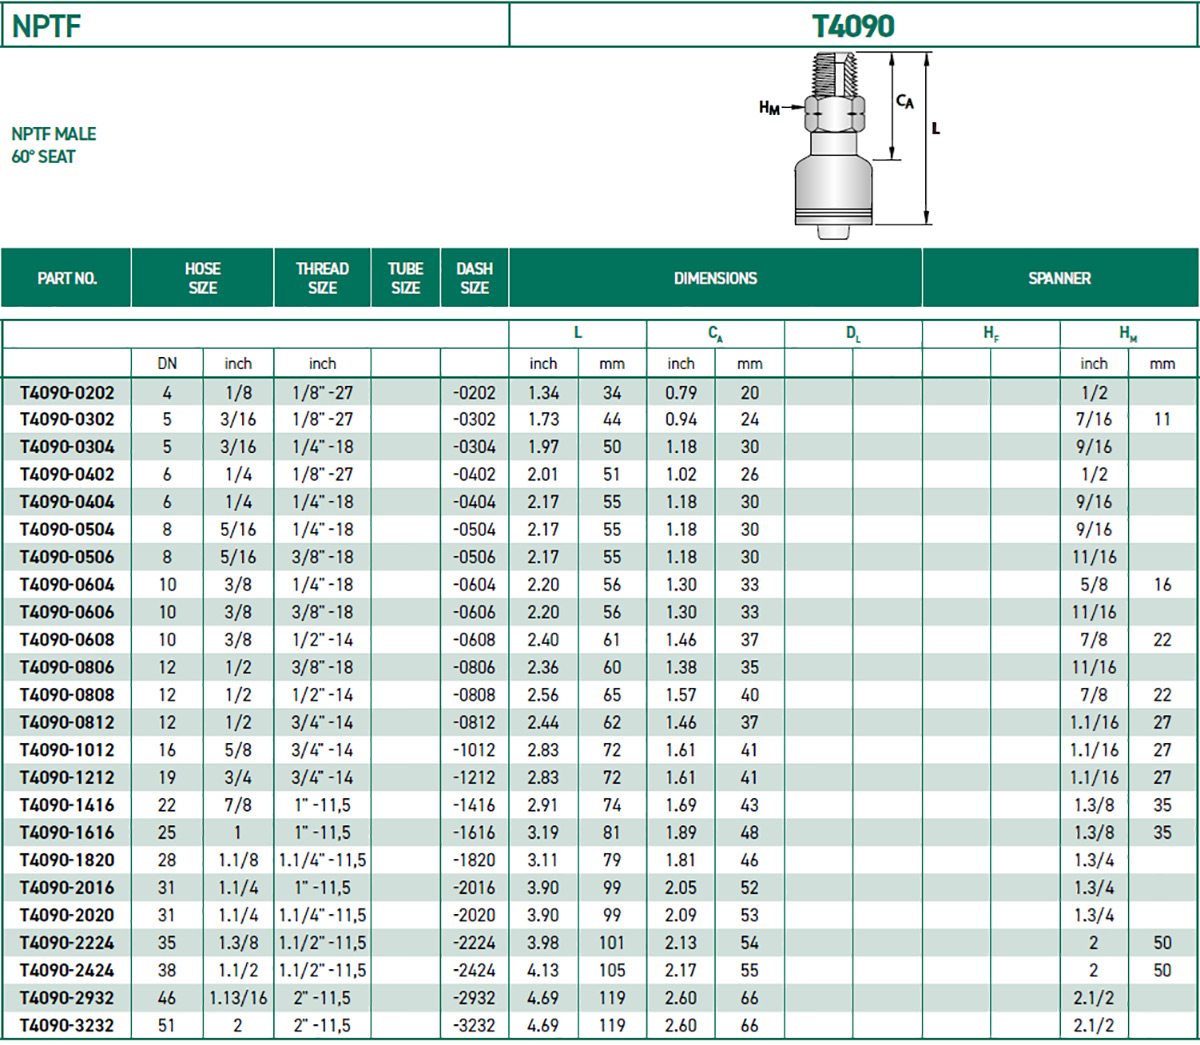Select part number T4090-2224

67,942
